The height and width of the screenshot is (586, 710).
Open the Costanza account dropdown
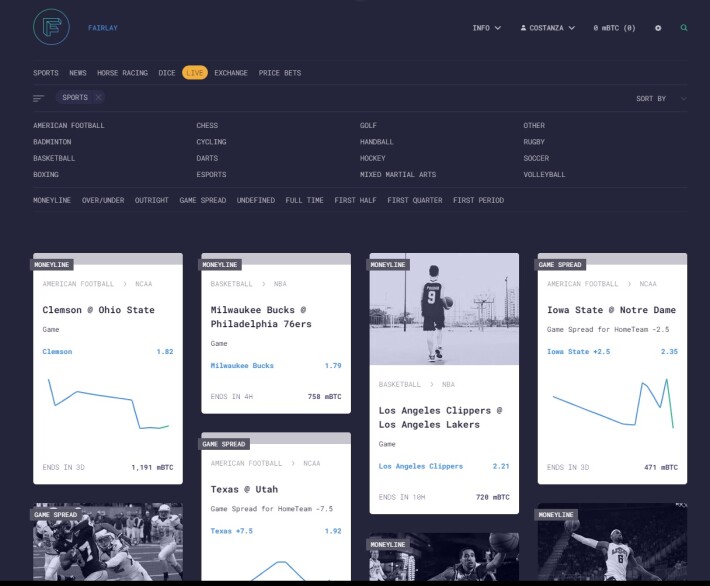point(548,28)
